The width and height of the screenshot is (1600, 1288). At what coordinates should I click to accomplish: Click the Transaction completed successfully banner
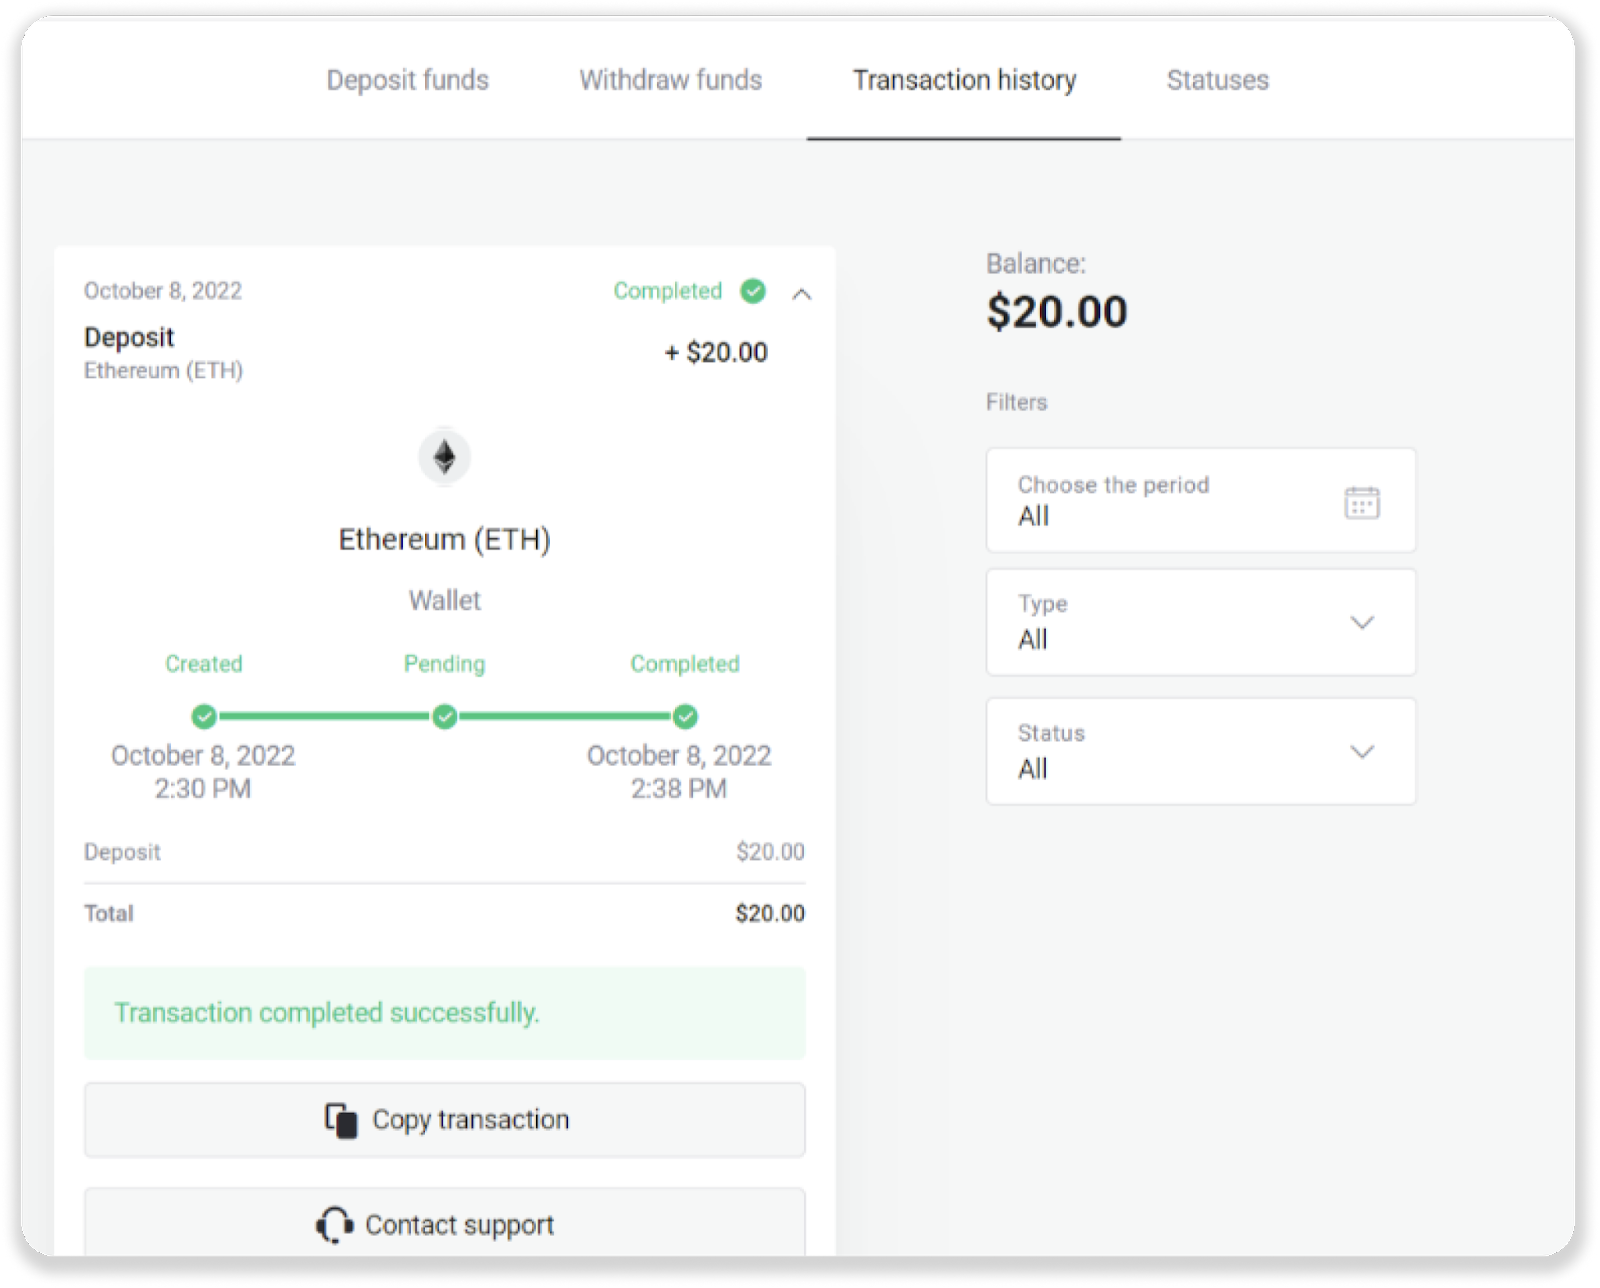(x=444, y=1013)
